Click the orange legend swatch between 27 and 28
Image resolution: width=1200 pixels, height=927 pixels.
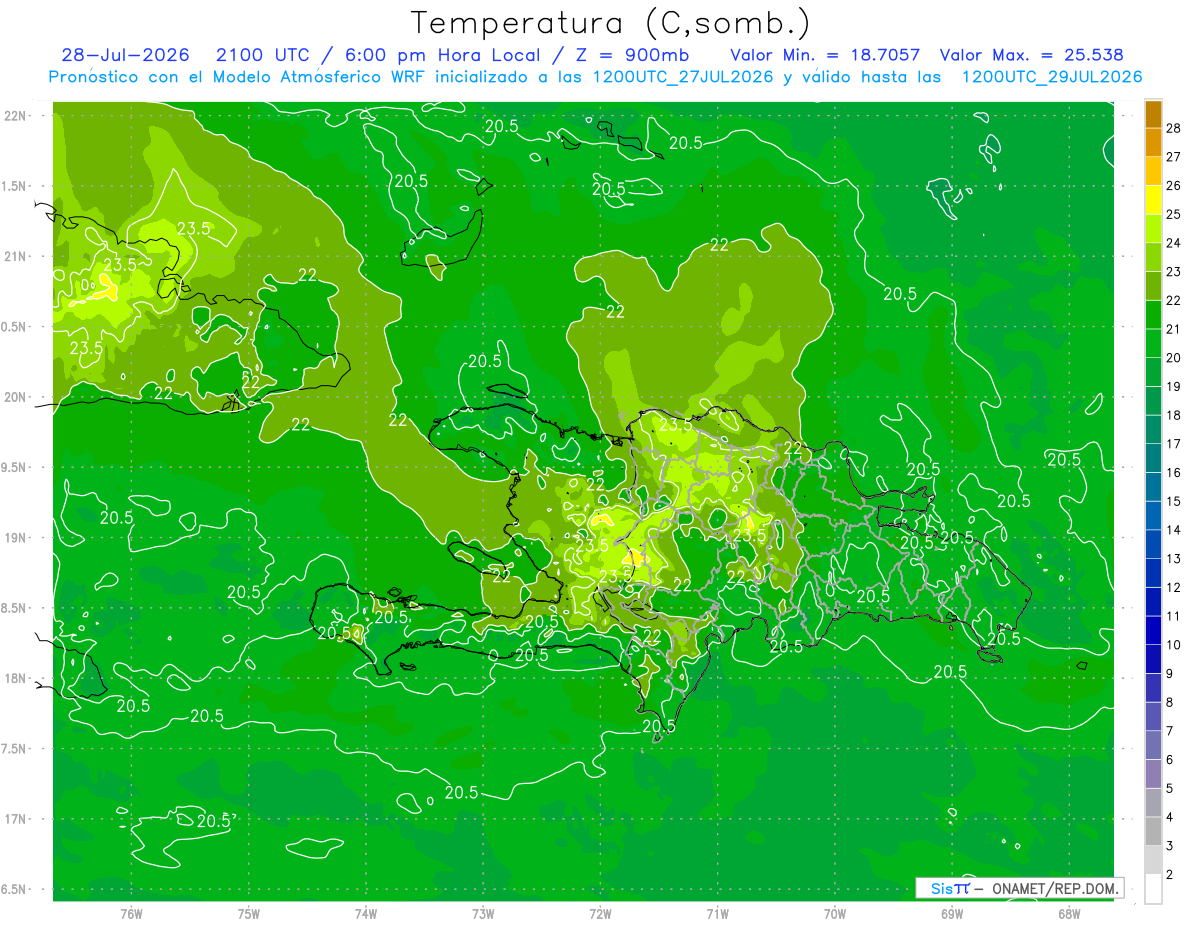1153,142
